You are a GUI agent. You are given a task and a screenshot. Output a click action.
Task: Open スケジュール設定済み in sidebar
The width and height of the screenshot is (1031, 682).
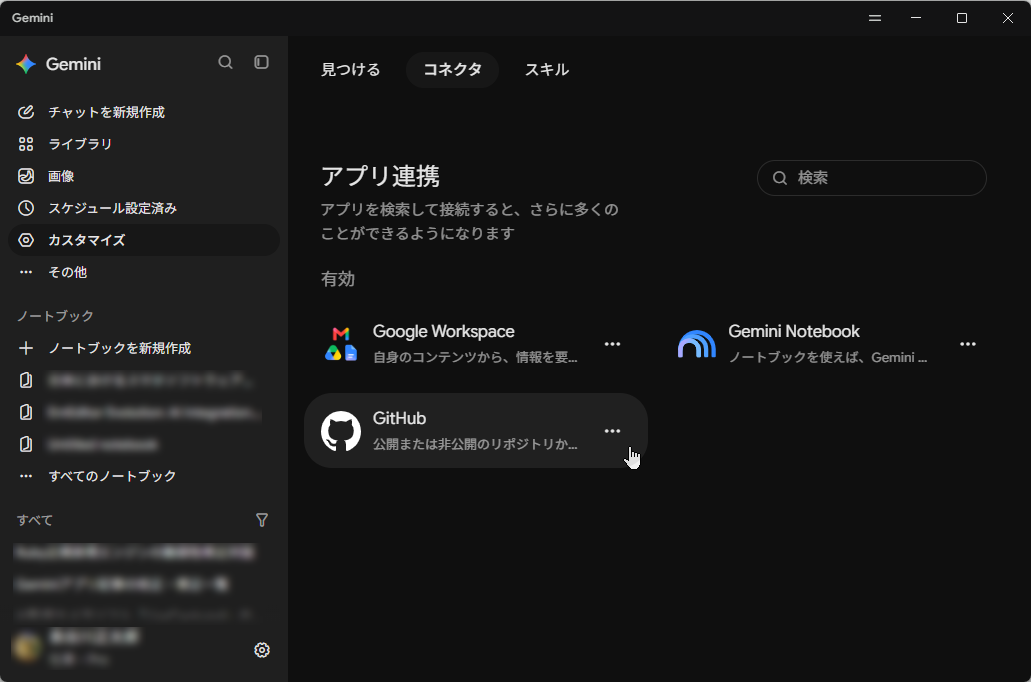tap(144, 208)
